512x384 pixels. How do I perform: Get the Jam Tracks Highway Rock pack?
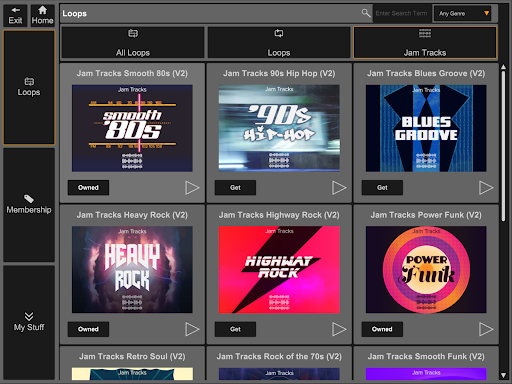coord(235,329)
